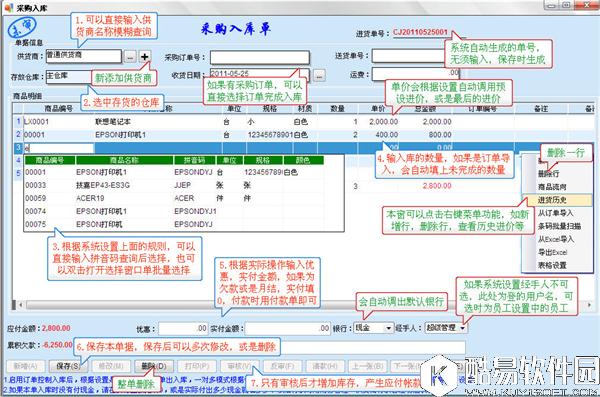
Task: Click the 商品名称 green header in lookup list
Action: 124,160
